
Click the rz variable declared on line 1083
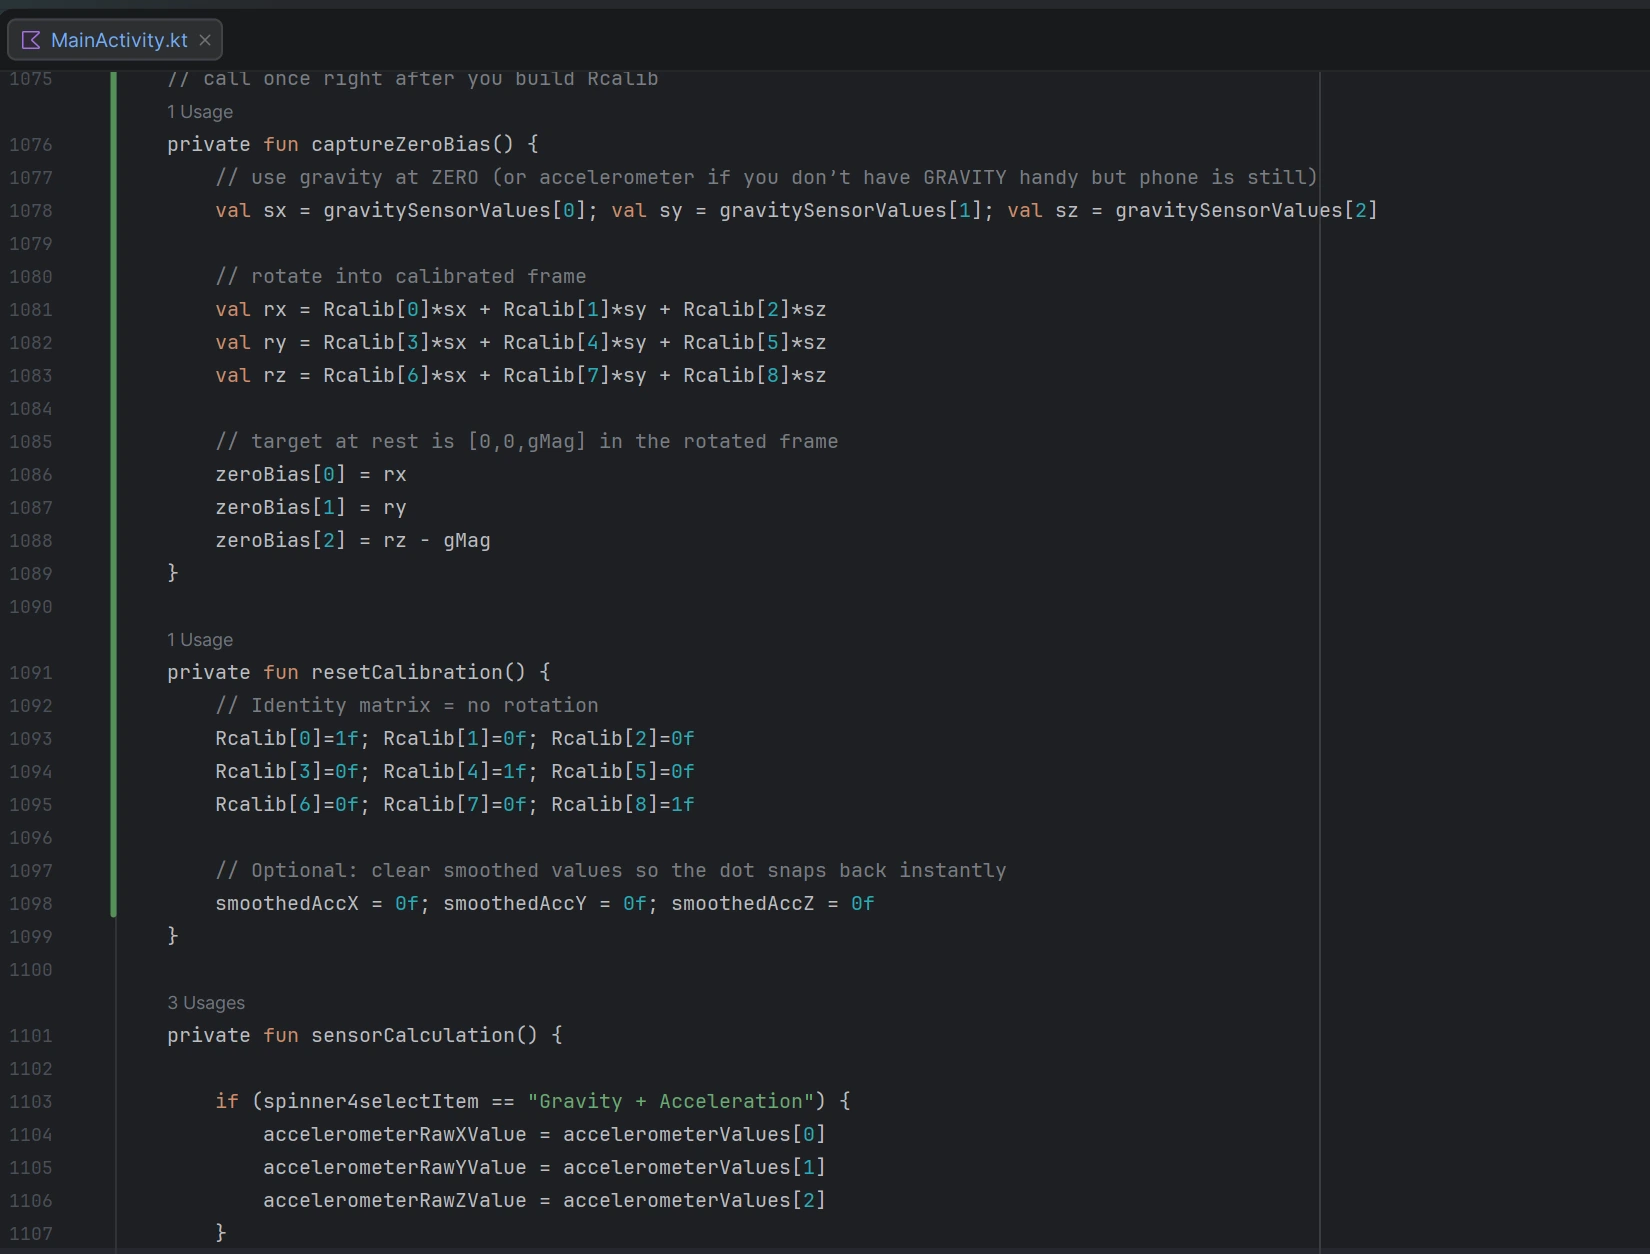point(275,375)
